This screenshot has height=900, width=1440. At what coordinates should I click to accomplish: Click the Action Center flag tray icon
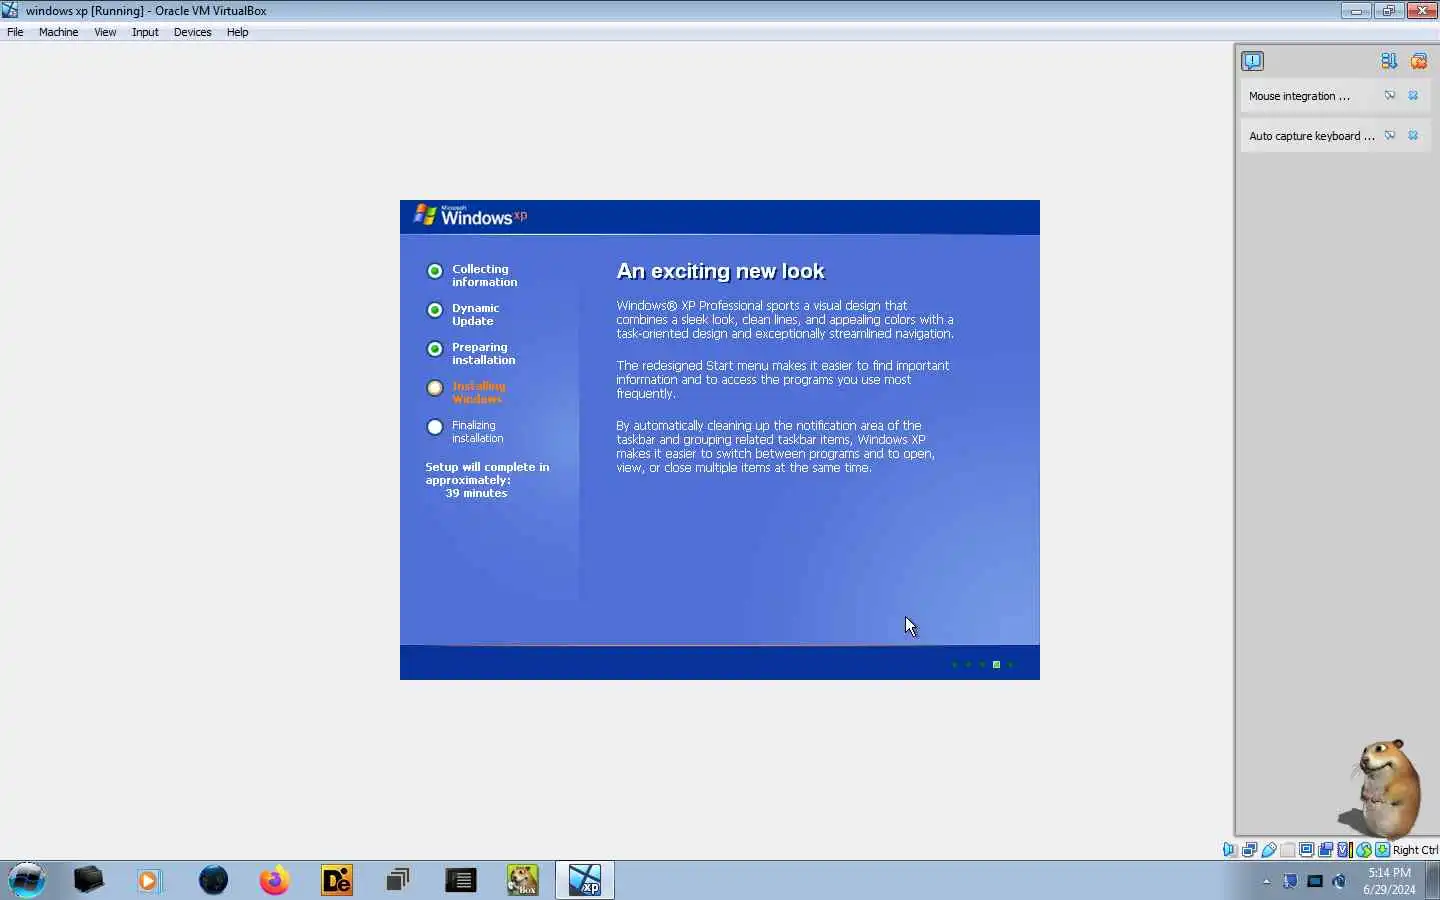pyautogui.click(x=1290, y=881)
